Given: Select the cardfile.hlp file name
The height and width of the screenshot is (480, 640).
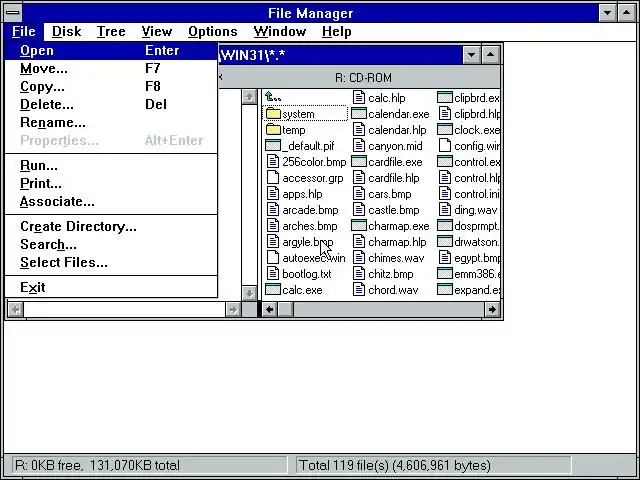Looking at the screenshot, I should 394,178.
